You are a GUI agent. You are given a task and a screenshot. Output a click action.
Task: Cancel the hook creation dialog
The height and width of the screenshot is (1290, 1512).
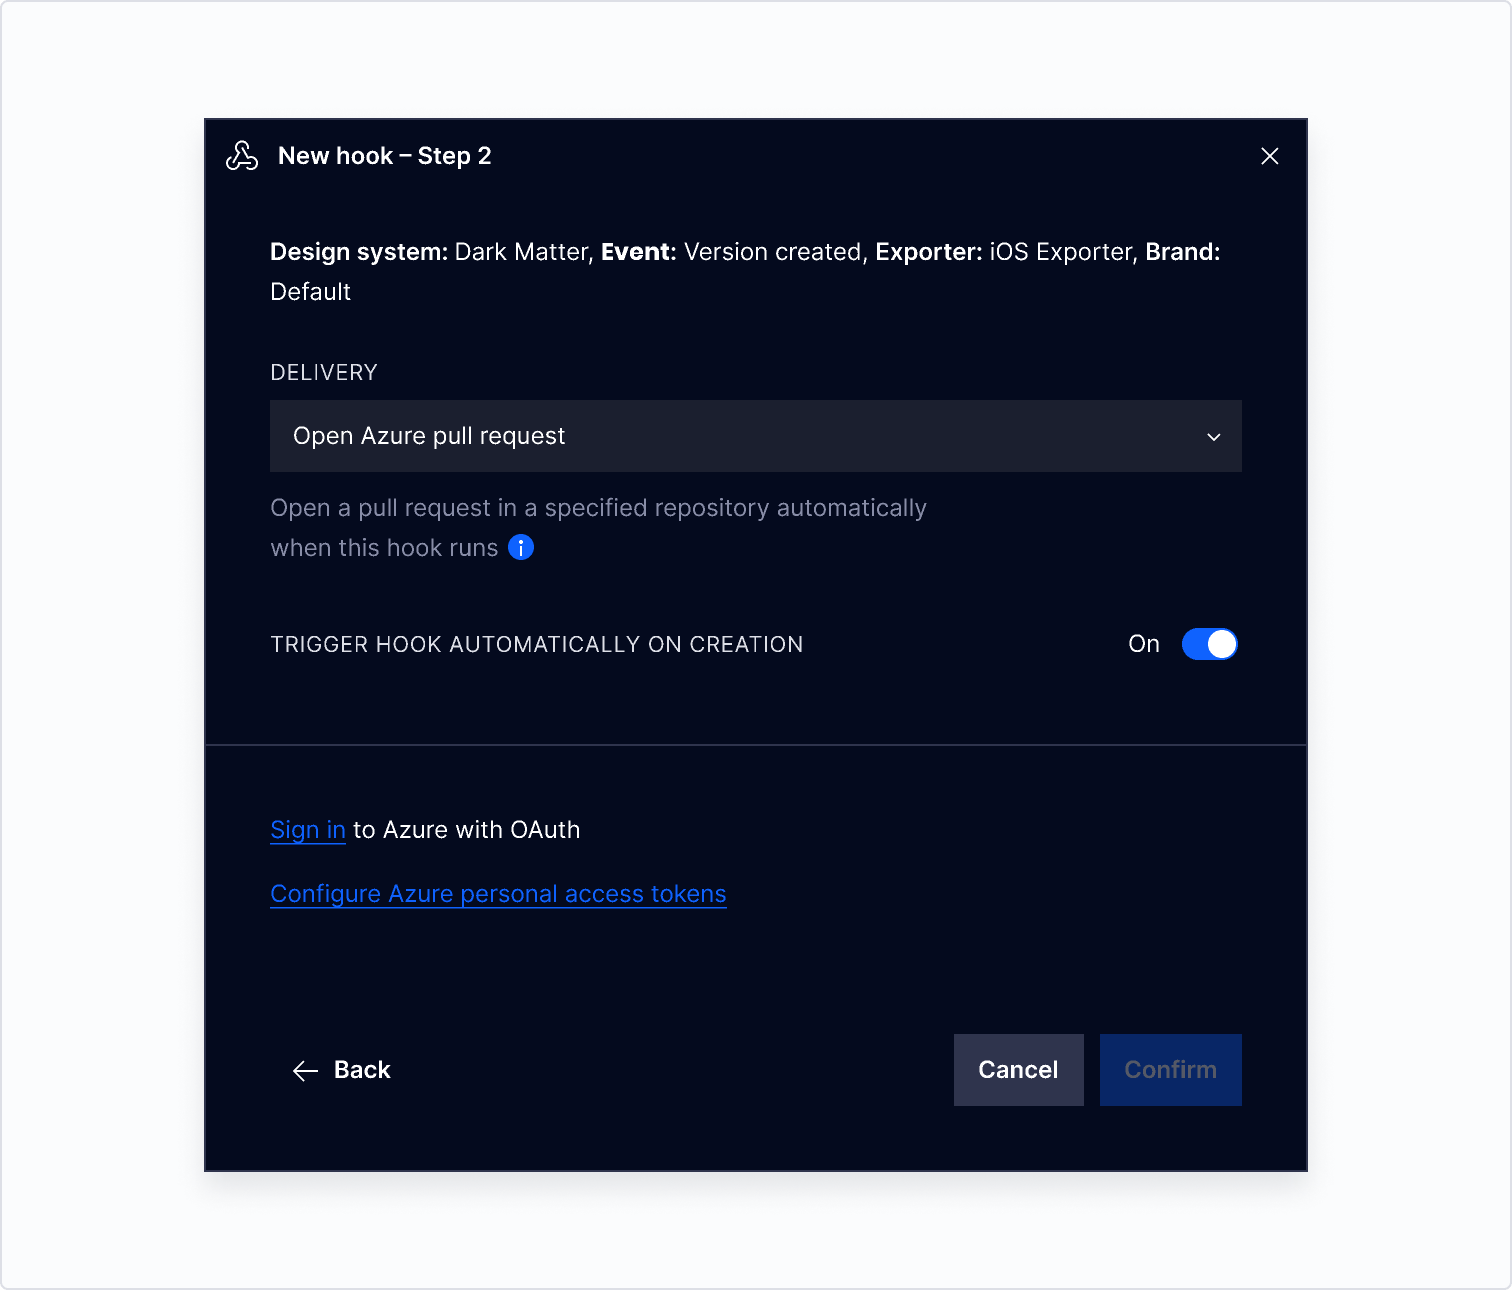pyautogui.click(x=1018, y=1070)
